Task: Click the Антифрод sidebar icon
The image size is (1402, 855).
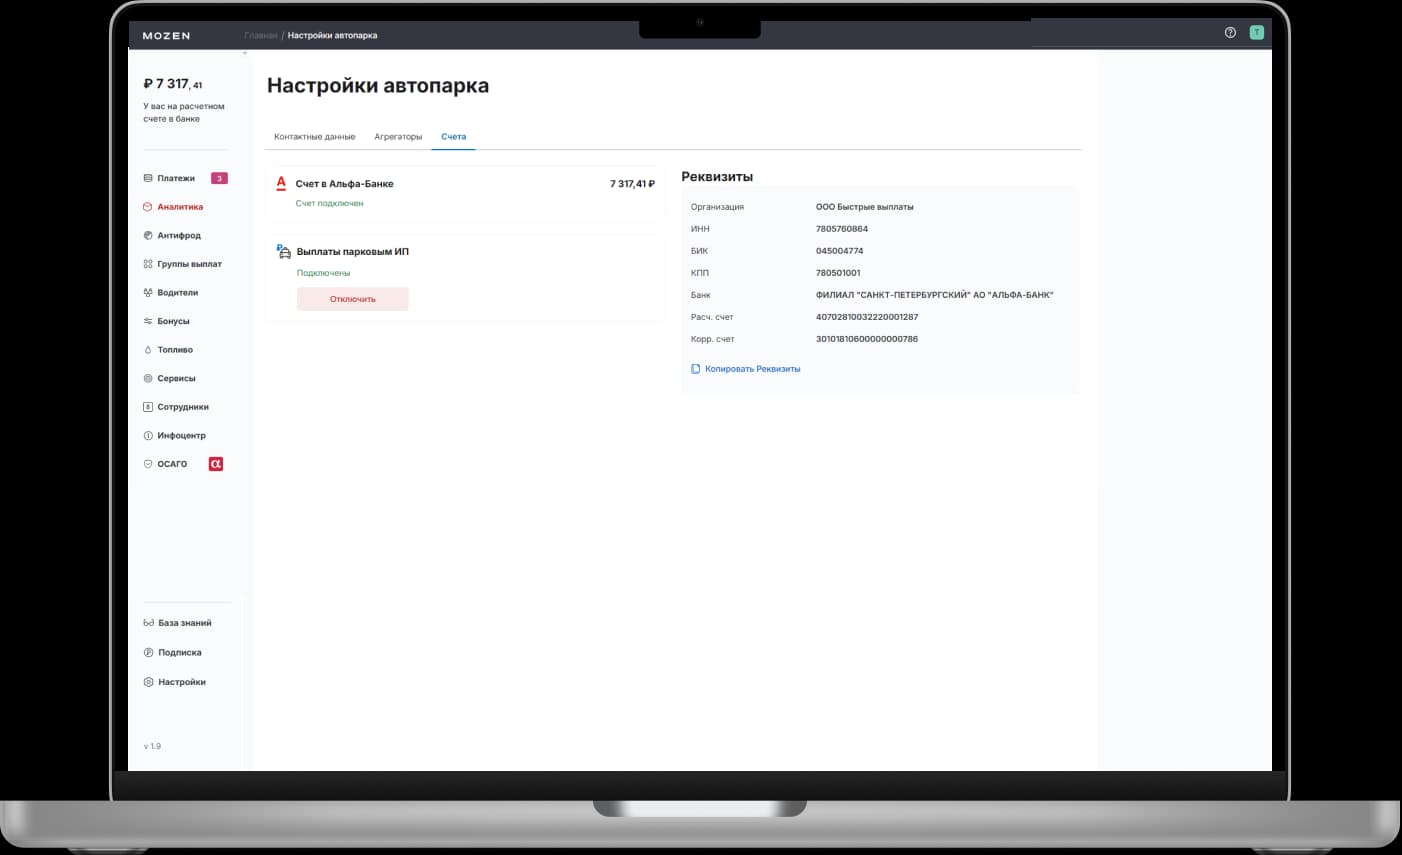Action: 148,236
